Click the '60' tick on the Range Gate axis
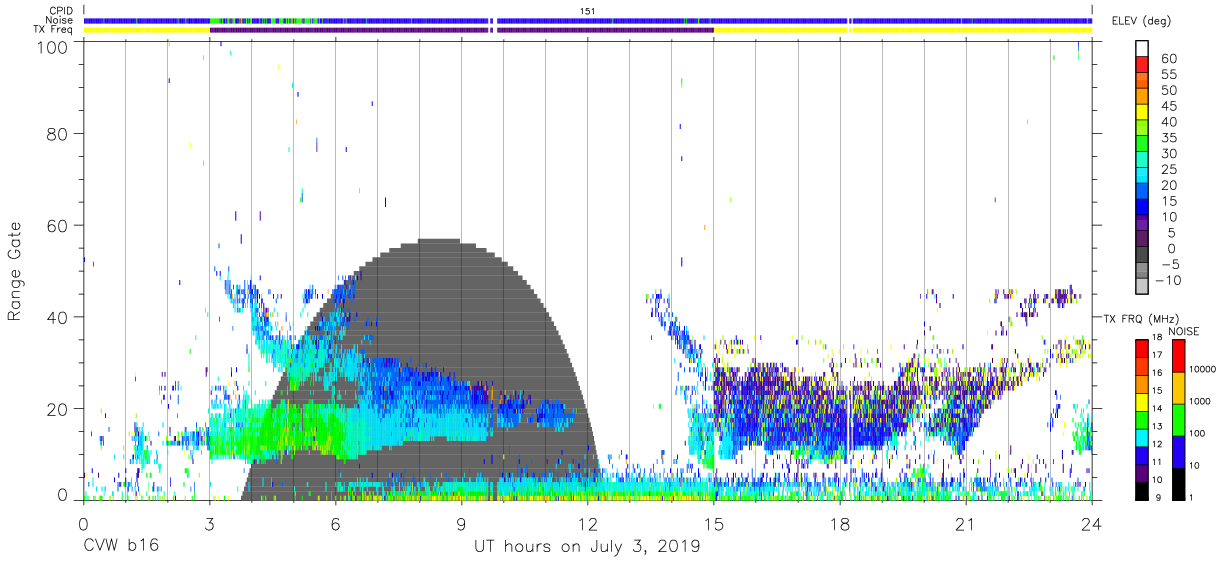Viewport: 1228px width, 567px height. 56,225
